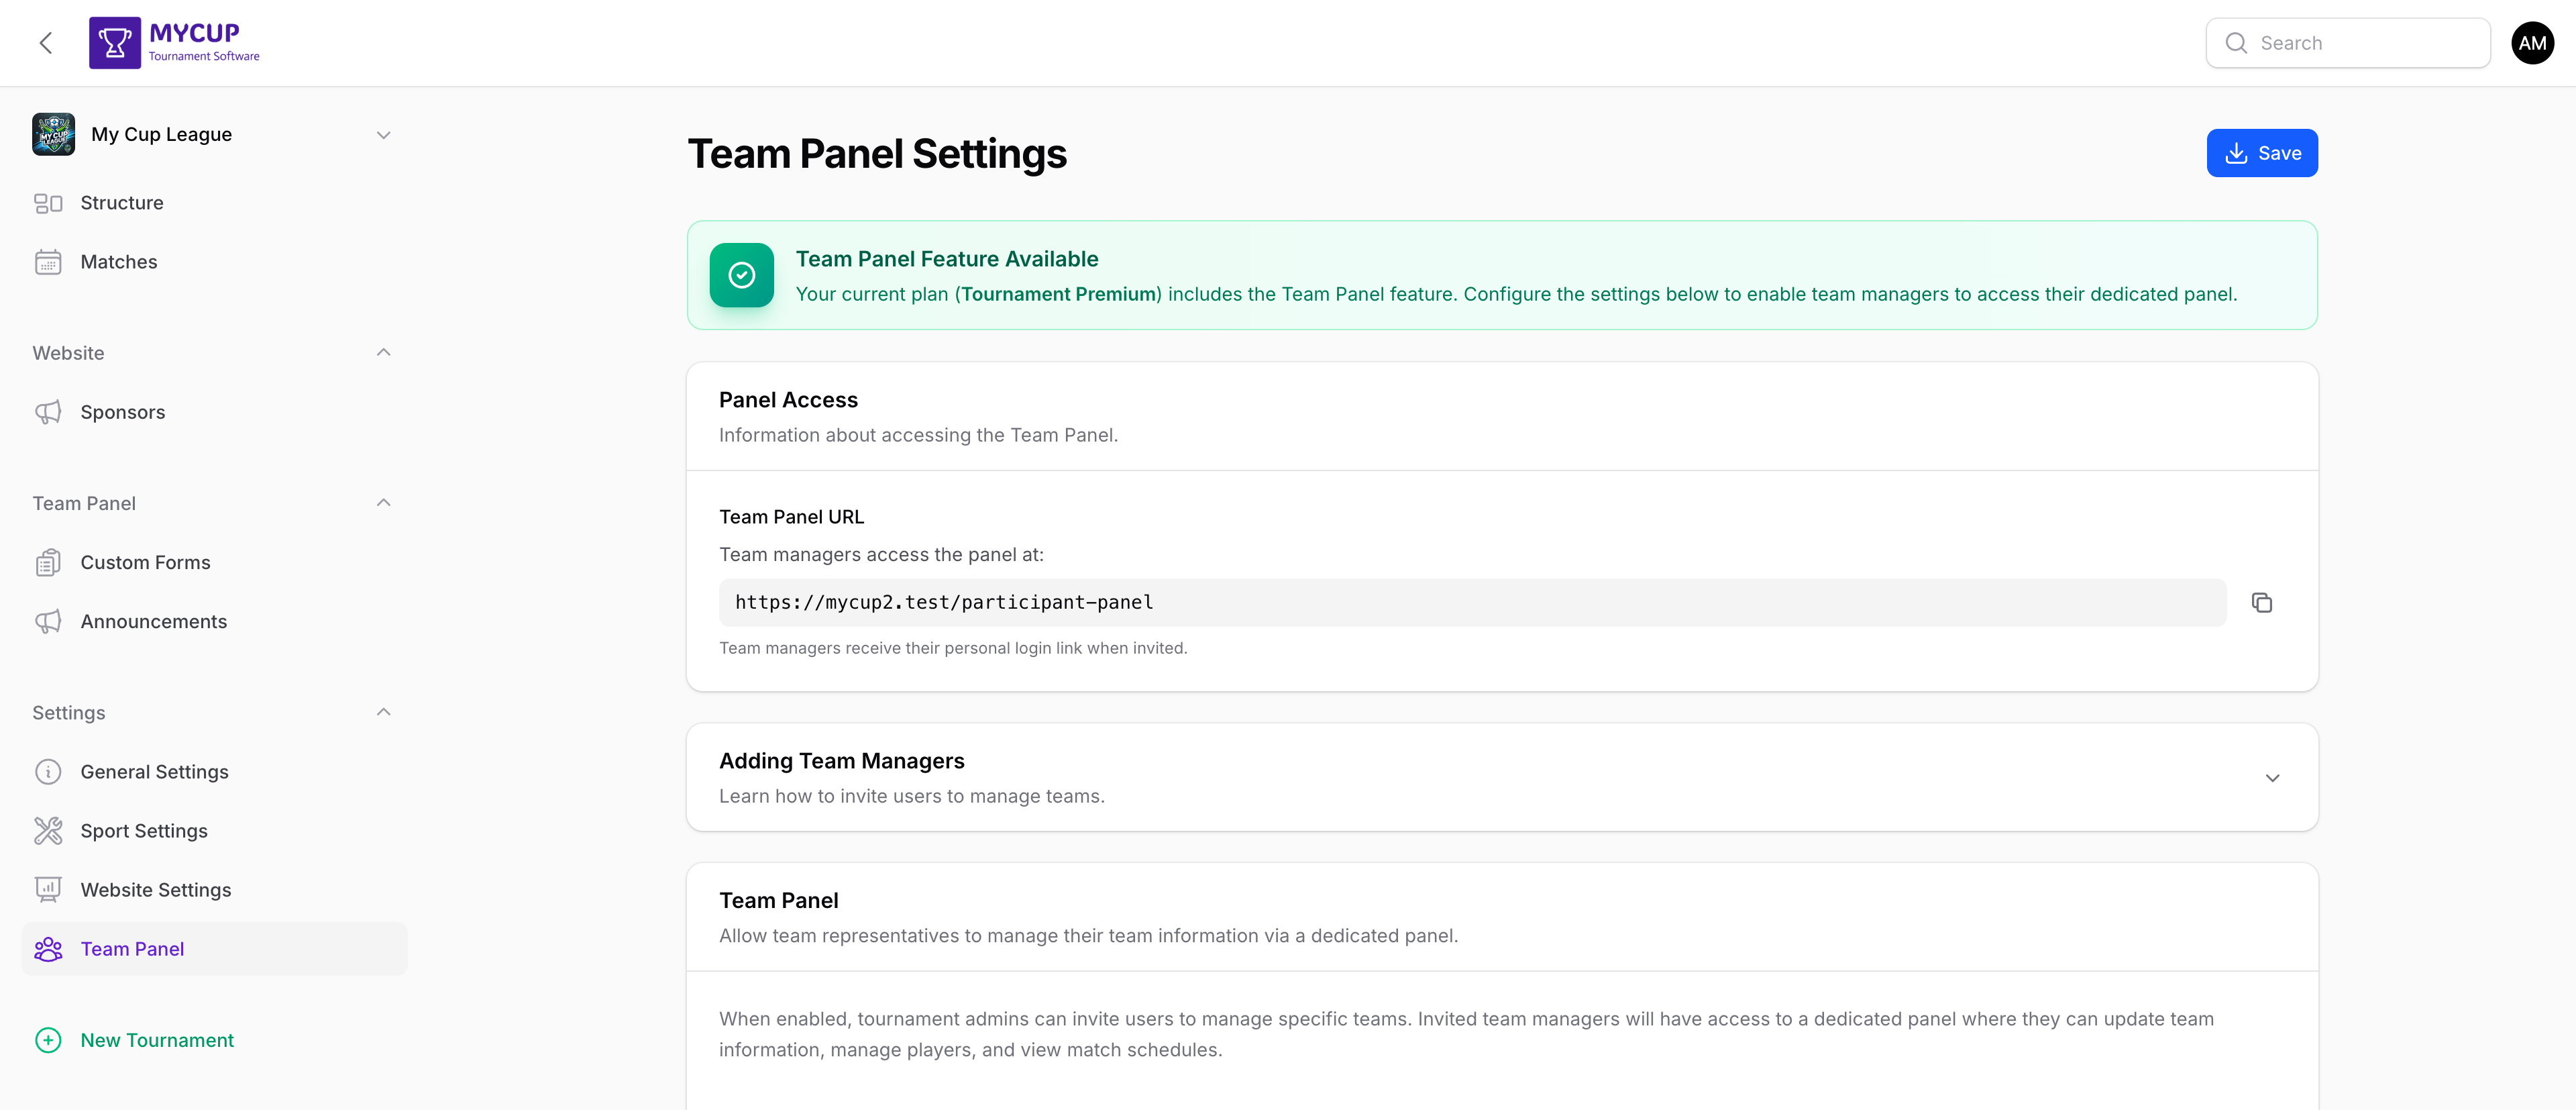
Task: Click the Announcements megaphone icon
Action: [x=48, y=621]
